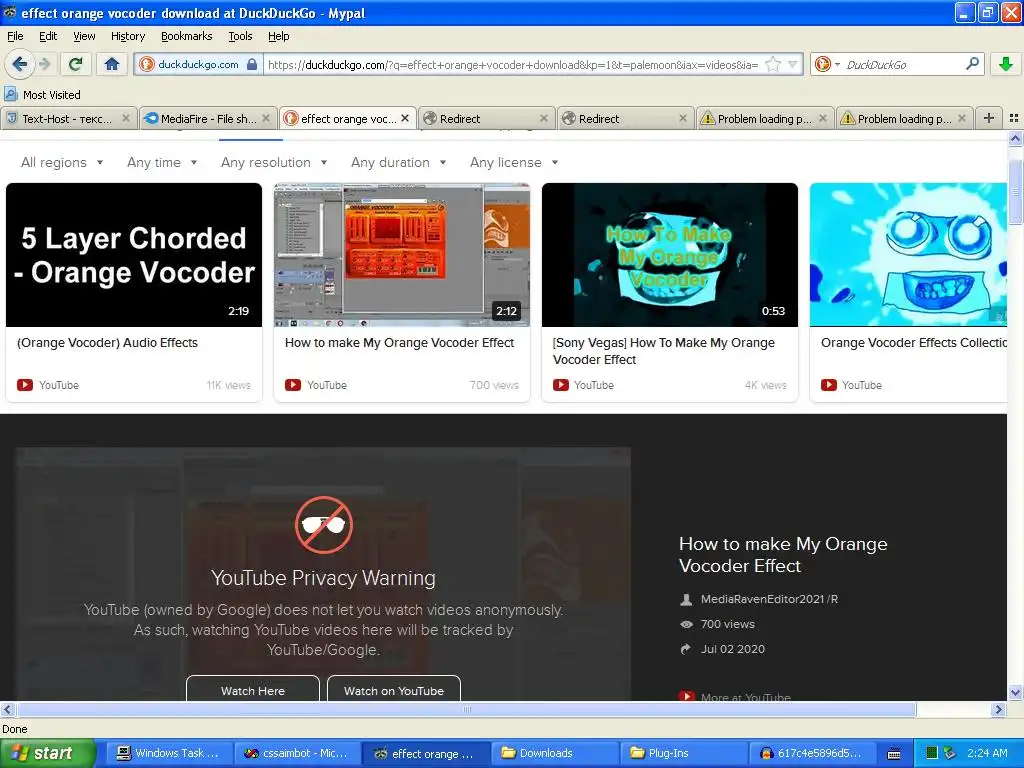Open the Home page icon

112,64
